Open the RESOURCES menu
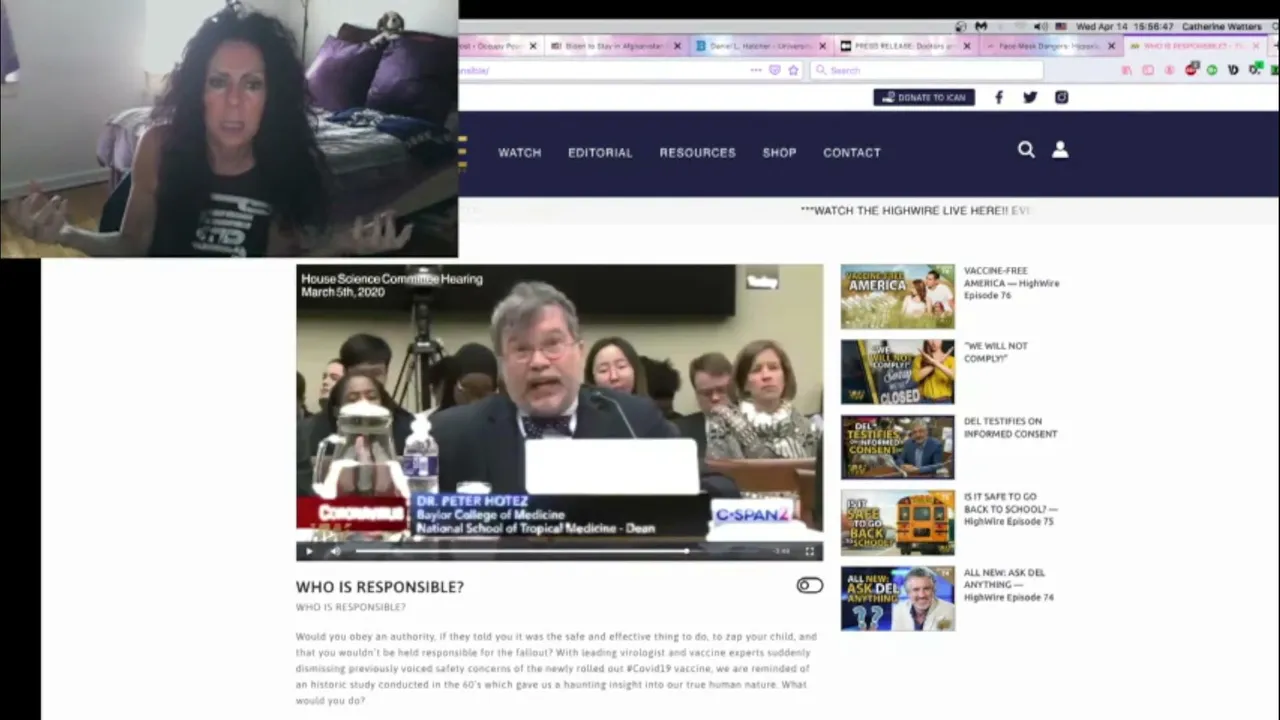 (697, 153)
